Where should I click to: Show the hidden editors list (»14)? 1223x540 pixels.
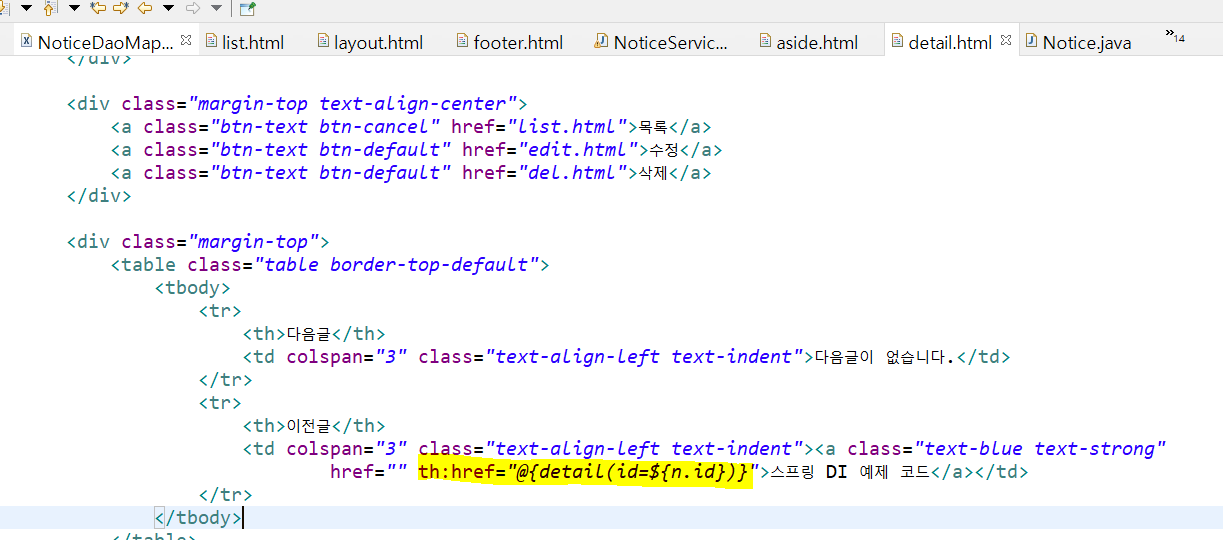pos(1175,37)
